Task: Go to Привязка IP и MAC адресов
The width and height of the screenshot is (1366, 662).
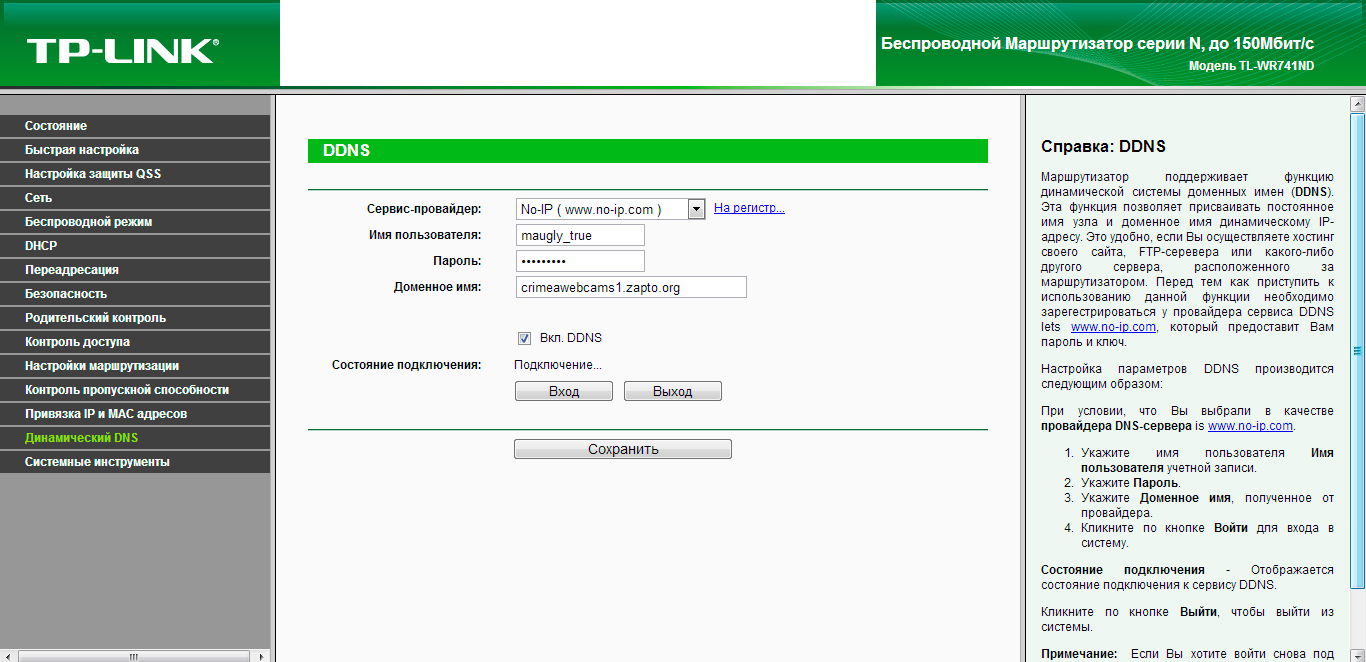Action: pyautogui.click(x=135, y=414)
